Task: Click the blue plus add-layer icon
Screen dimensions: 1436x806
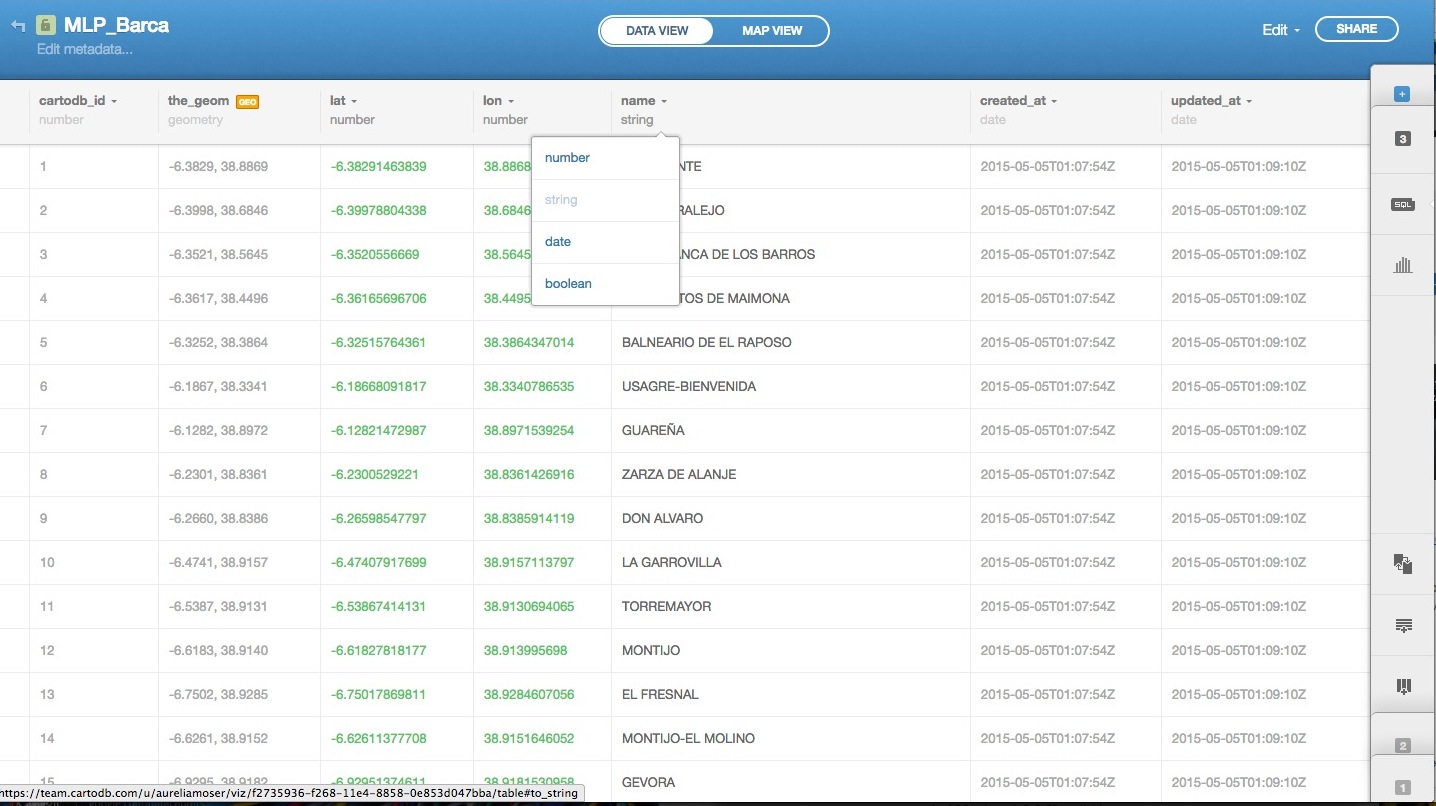Action: [1402, 94]
